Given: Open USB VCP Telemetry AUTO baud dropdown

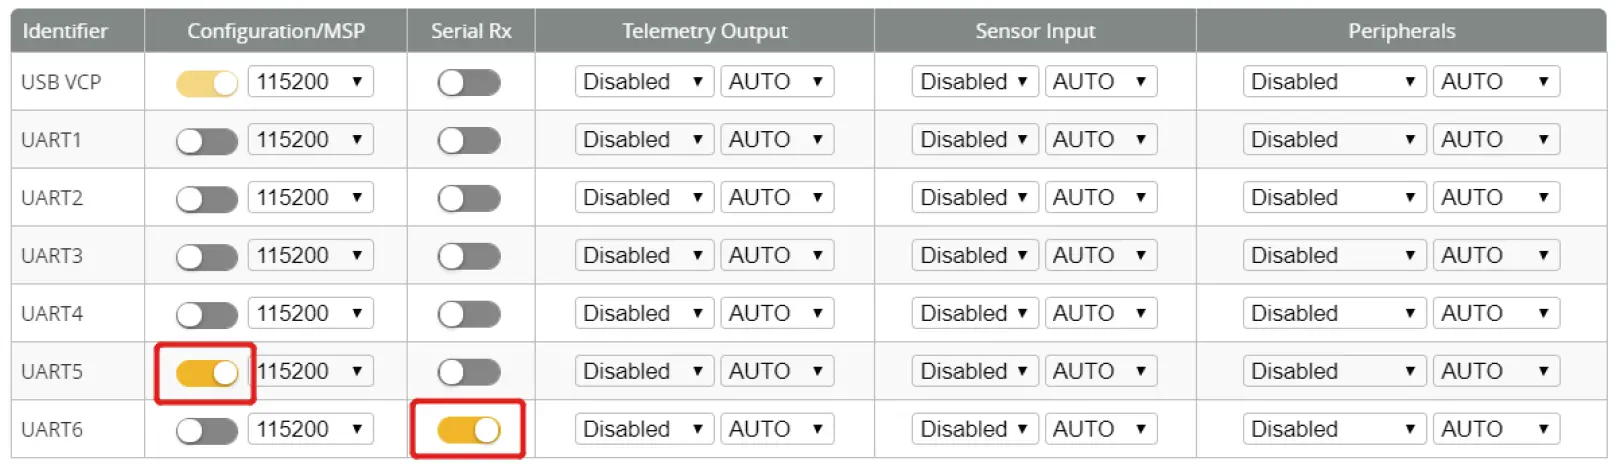Looking at the screenshot, I should pyautogui.click(x=777, y=82).
